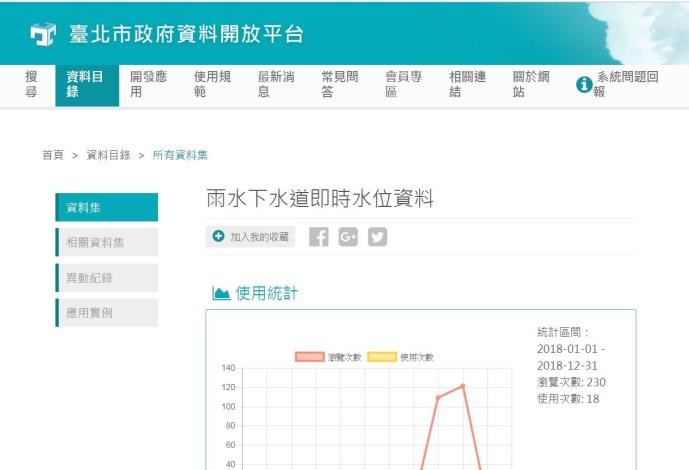Click the chart data point near 110

438,398
